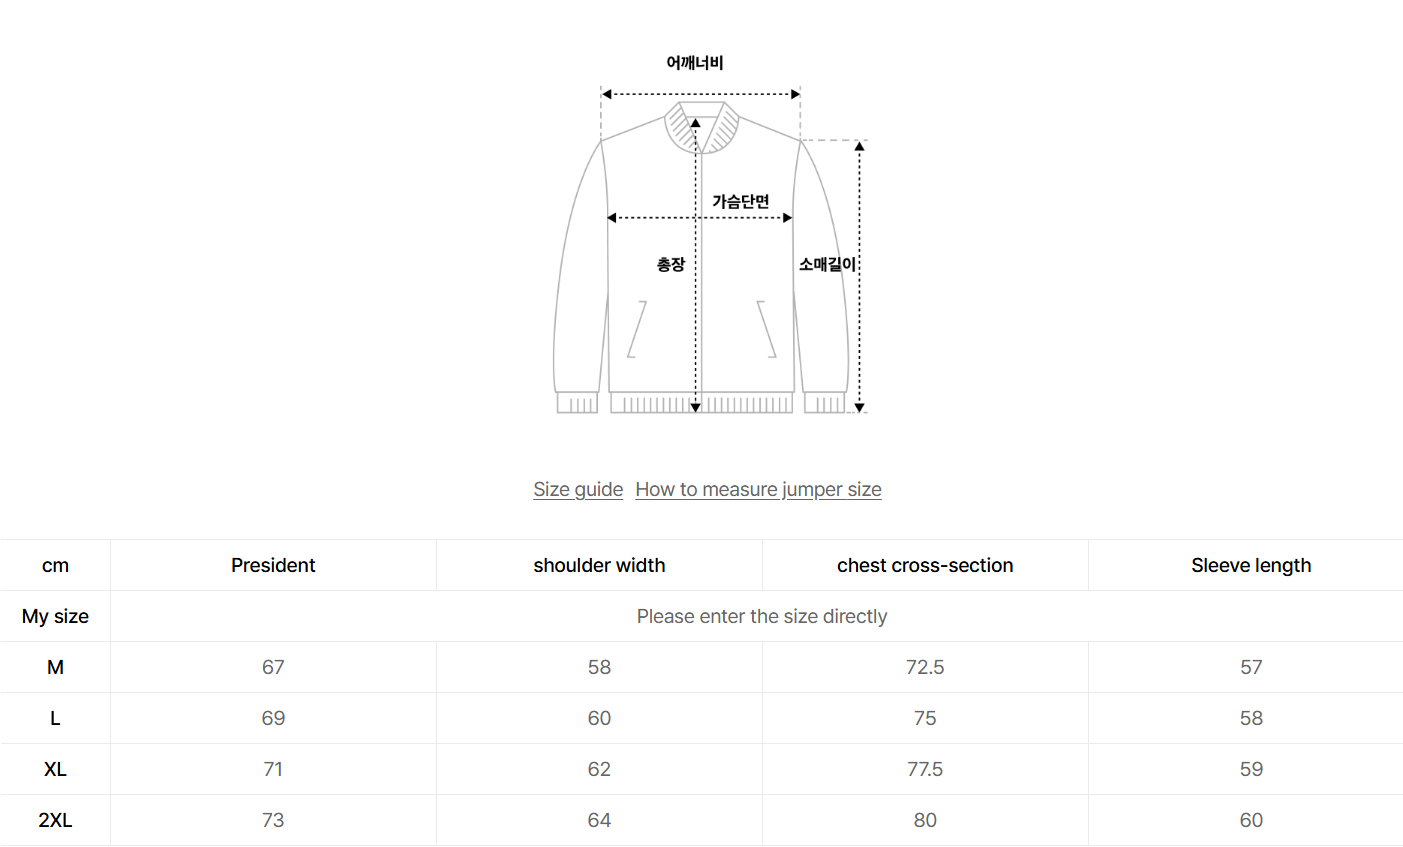Click the chest cross-section column header
This screenshot has width=1403, height=847.
(x=925, y=565)
